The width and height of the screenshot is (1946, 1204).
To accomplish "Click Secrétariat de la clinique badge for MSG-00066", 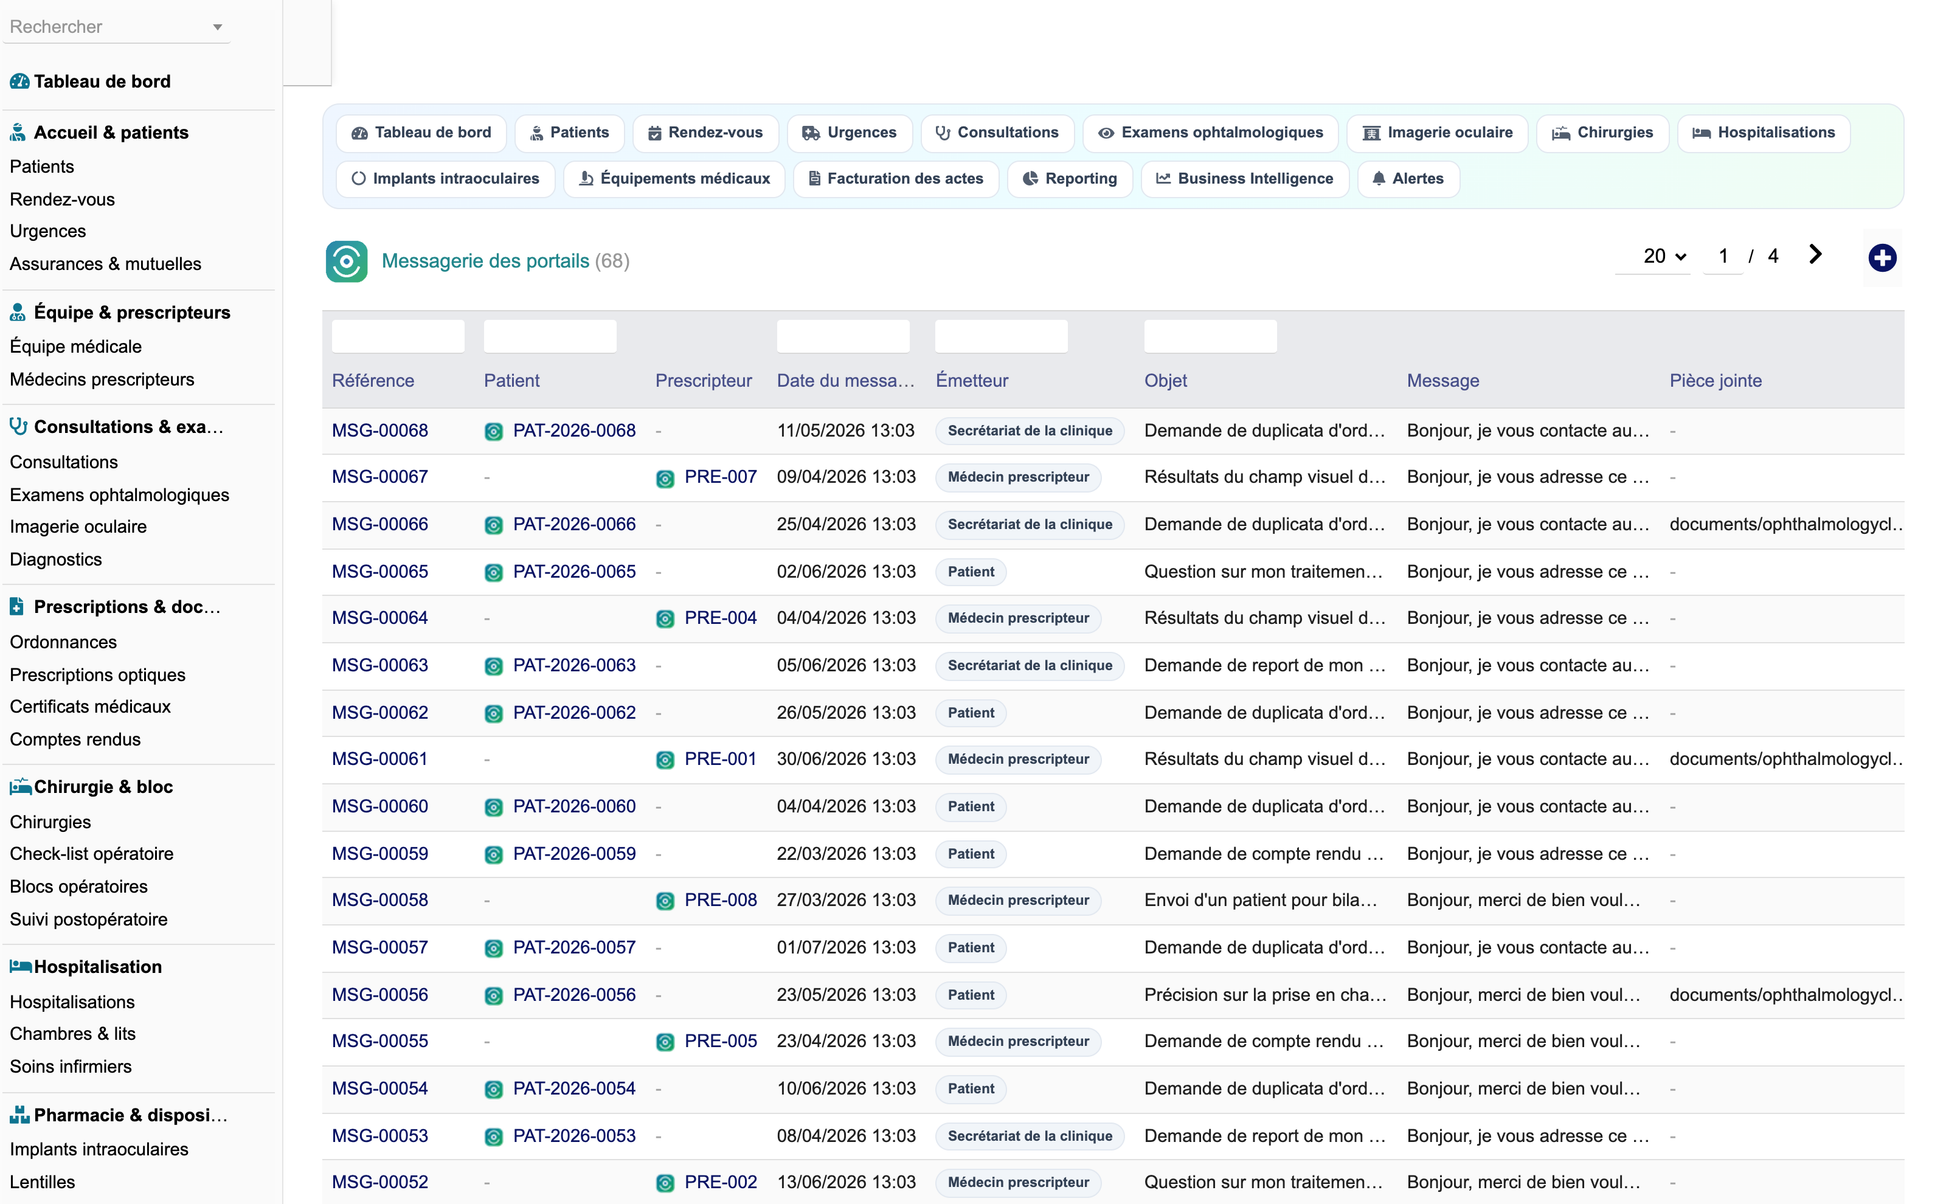I will [1030, 525].
